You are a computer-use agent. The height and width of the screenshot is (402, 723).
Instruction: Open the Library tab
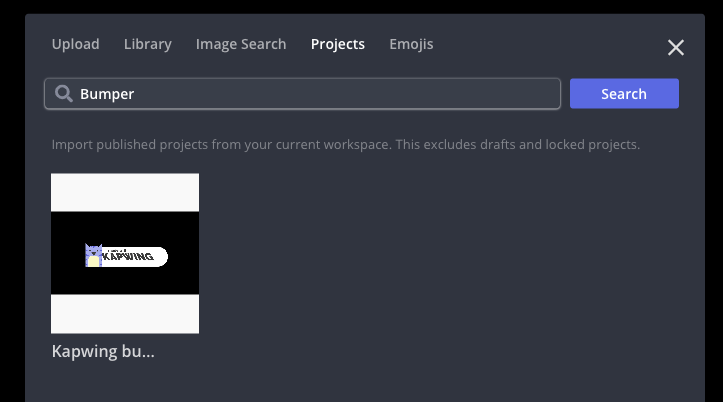[147, 44]
